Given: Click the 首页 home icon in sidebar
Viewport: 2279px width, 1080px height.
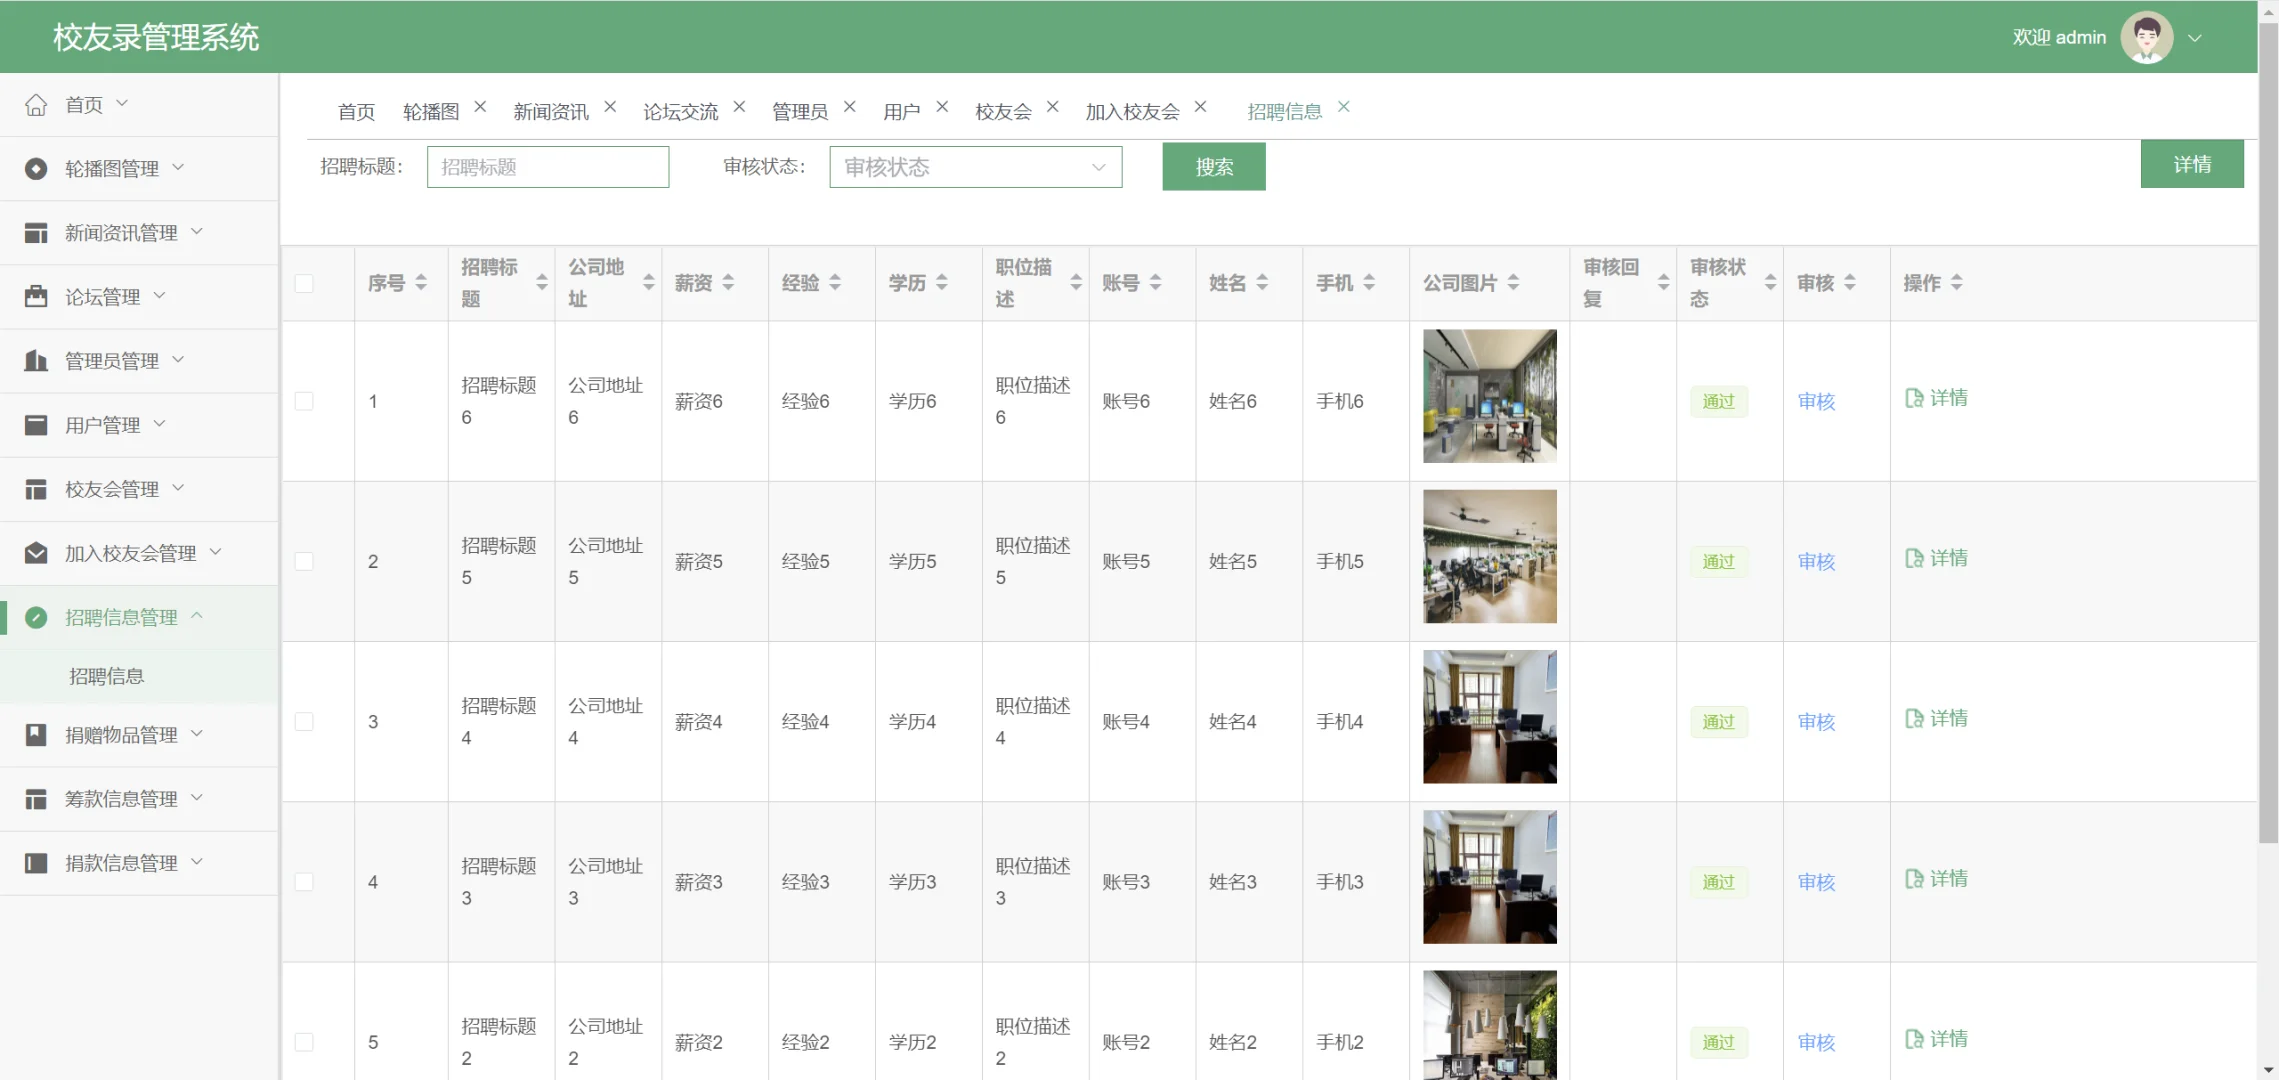Looking at the screenshot, I should pos(36,104).
